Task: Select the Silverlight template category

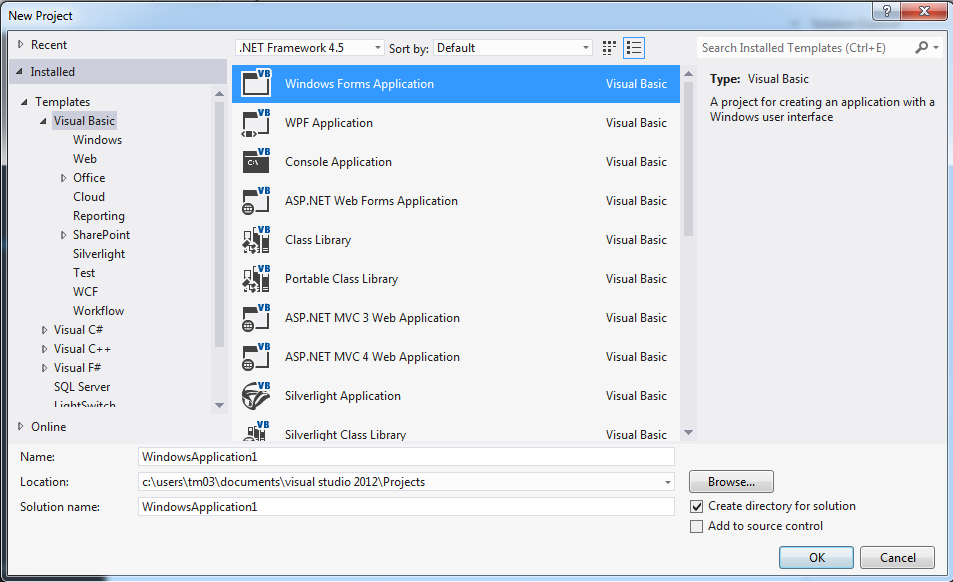Action: point(98,254)
